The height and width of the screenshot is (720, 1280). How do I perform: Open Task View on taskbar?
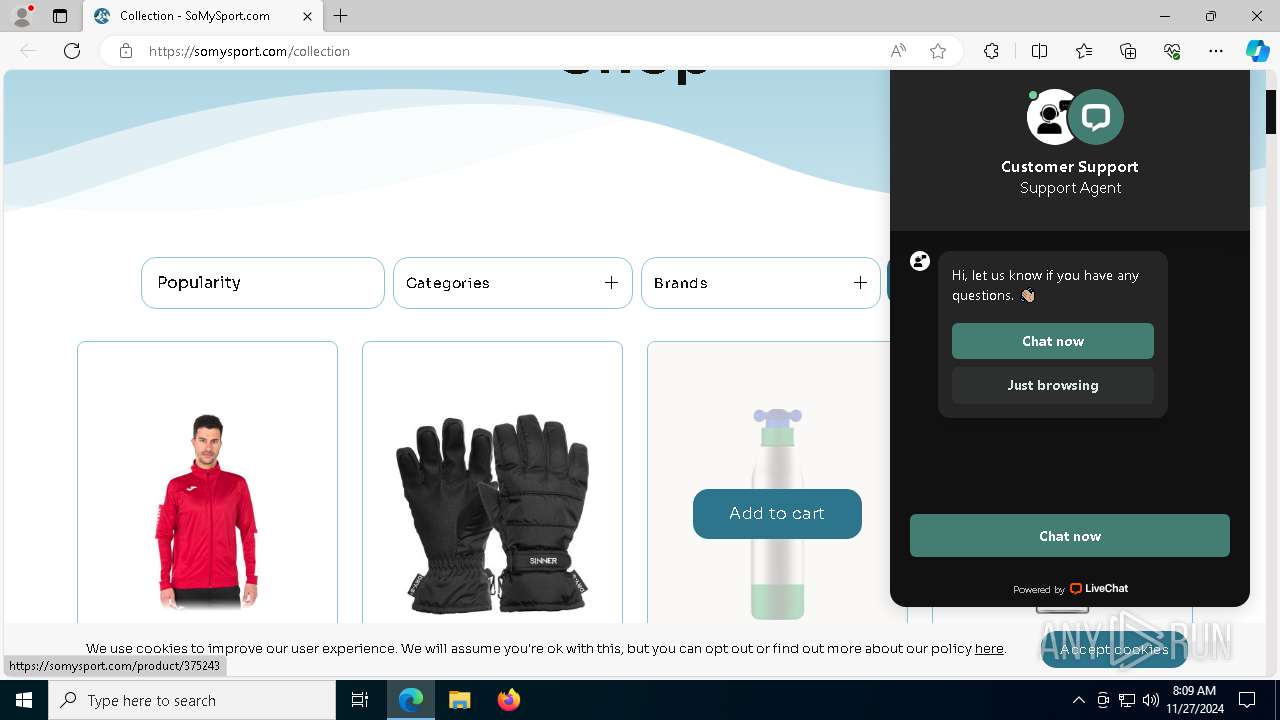pos(360,700)
